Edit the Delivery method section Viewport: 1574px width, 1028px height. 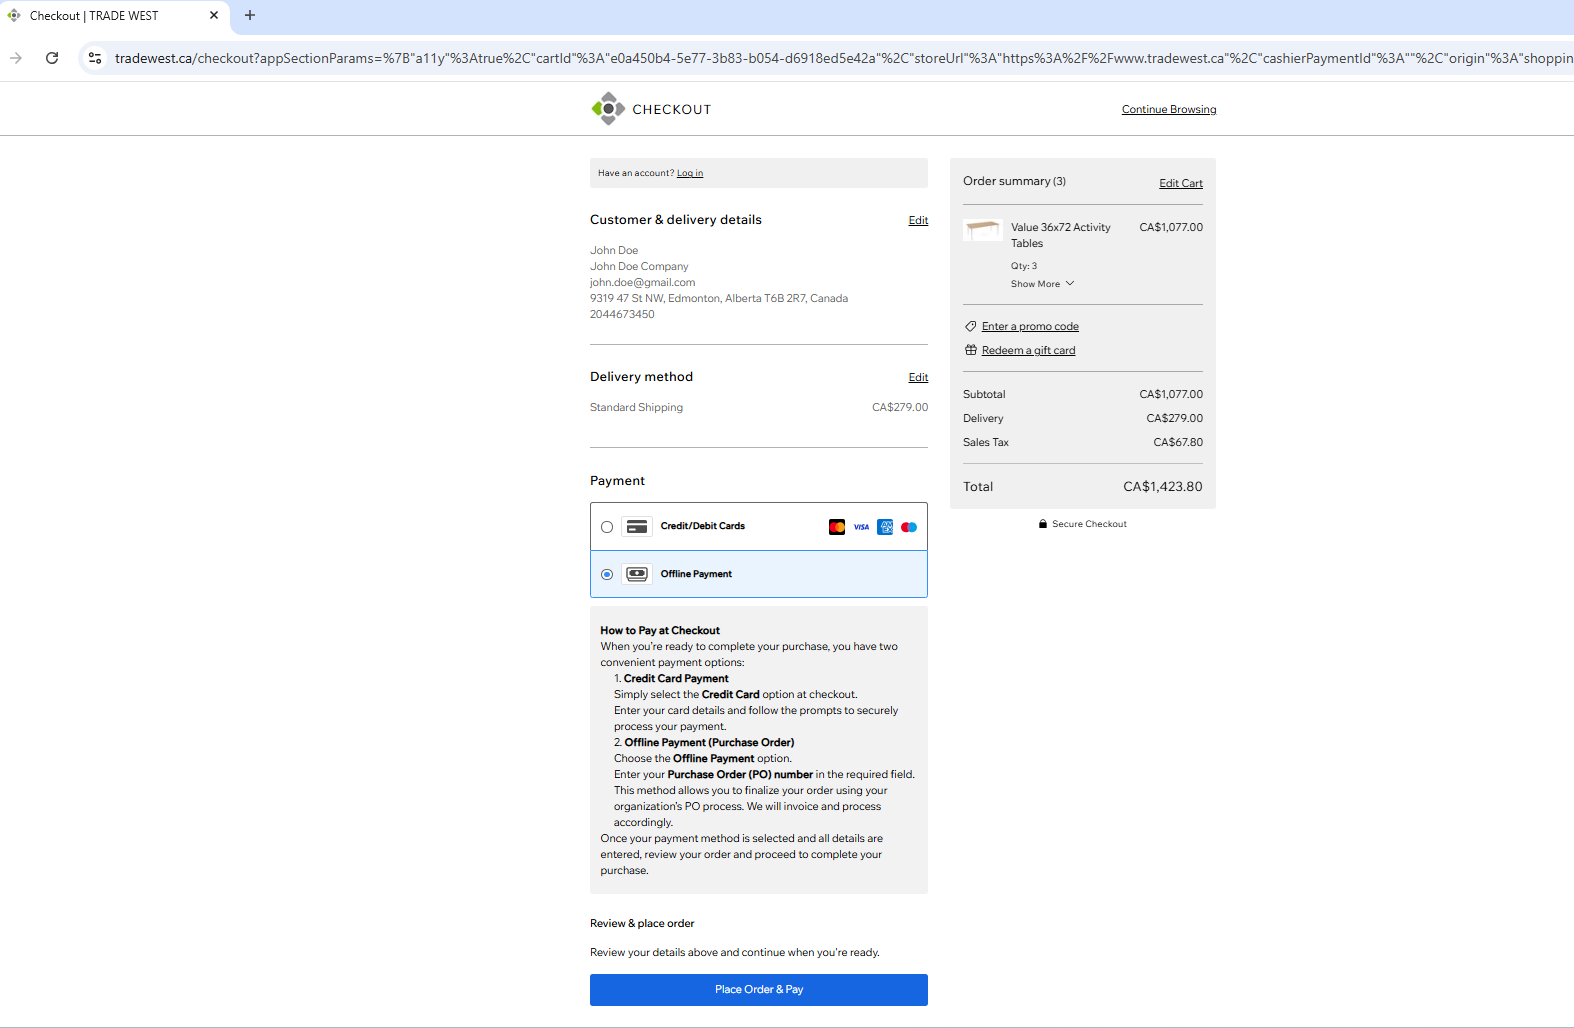pos(918,377)
